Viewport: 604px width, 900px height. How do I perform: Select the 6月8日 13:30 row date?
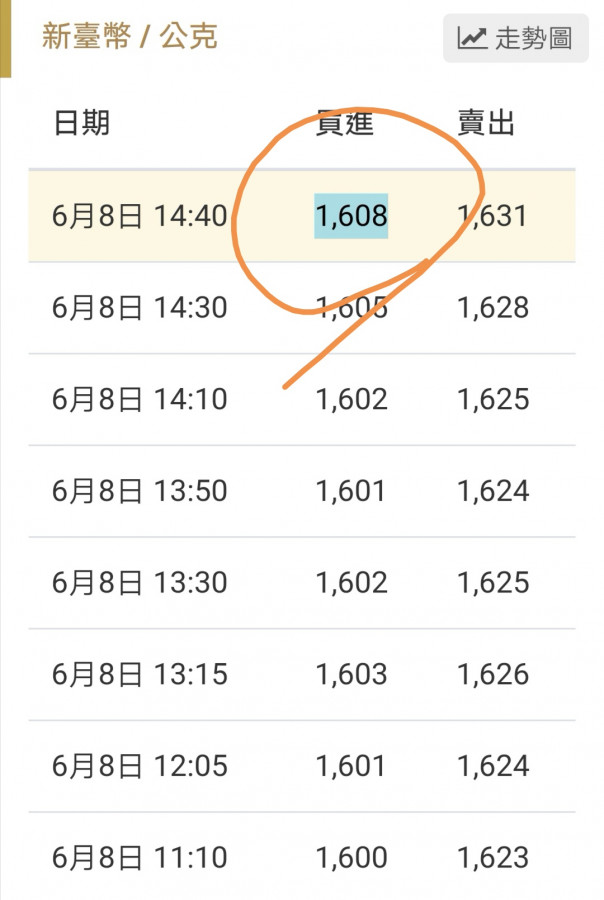click(x=140, y=583)
